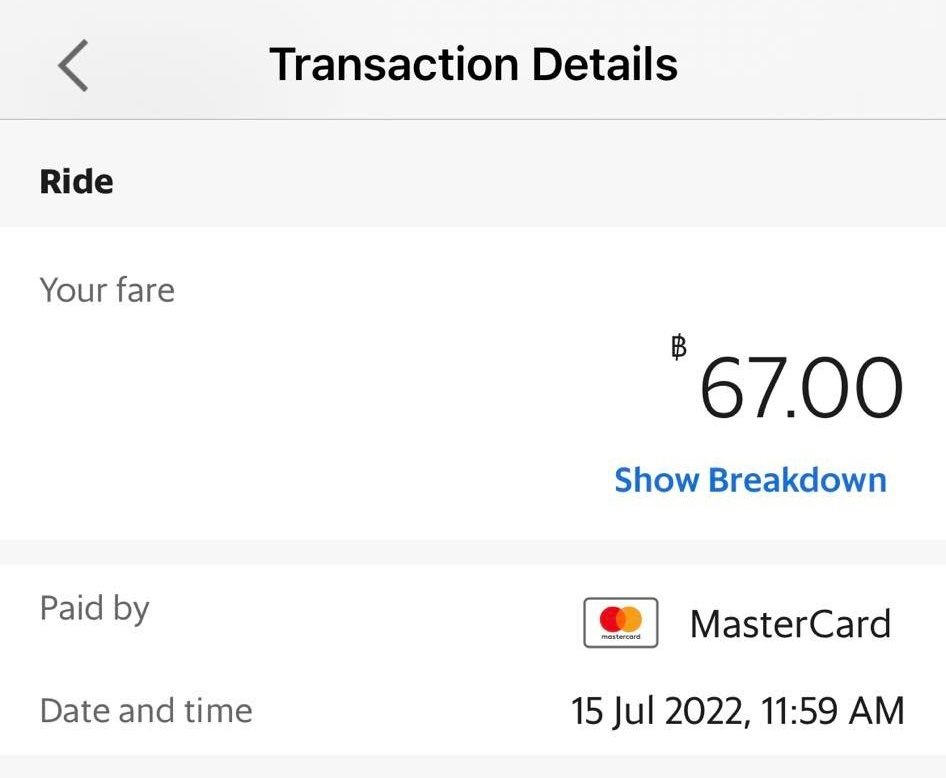Viewport: 946px width, 778px height.
Task: Click the 11:59 AM time value
Action: pyautogui.click(x=833, y=711)
